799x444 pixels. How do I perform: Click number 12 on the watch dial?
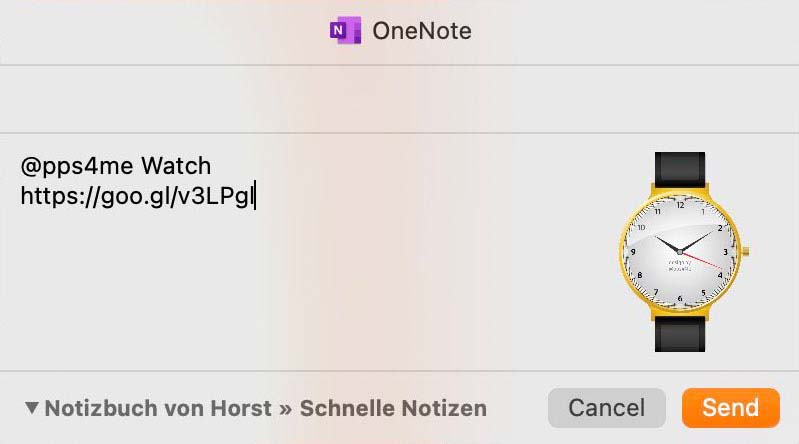coord(680,205)
